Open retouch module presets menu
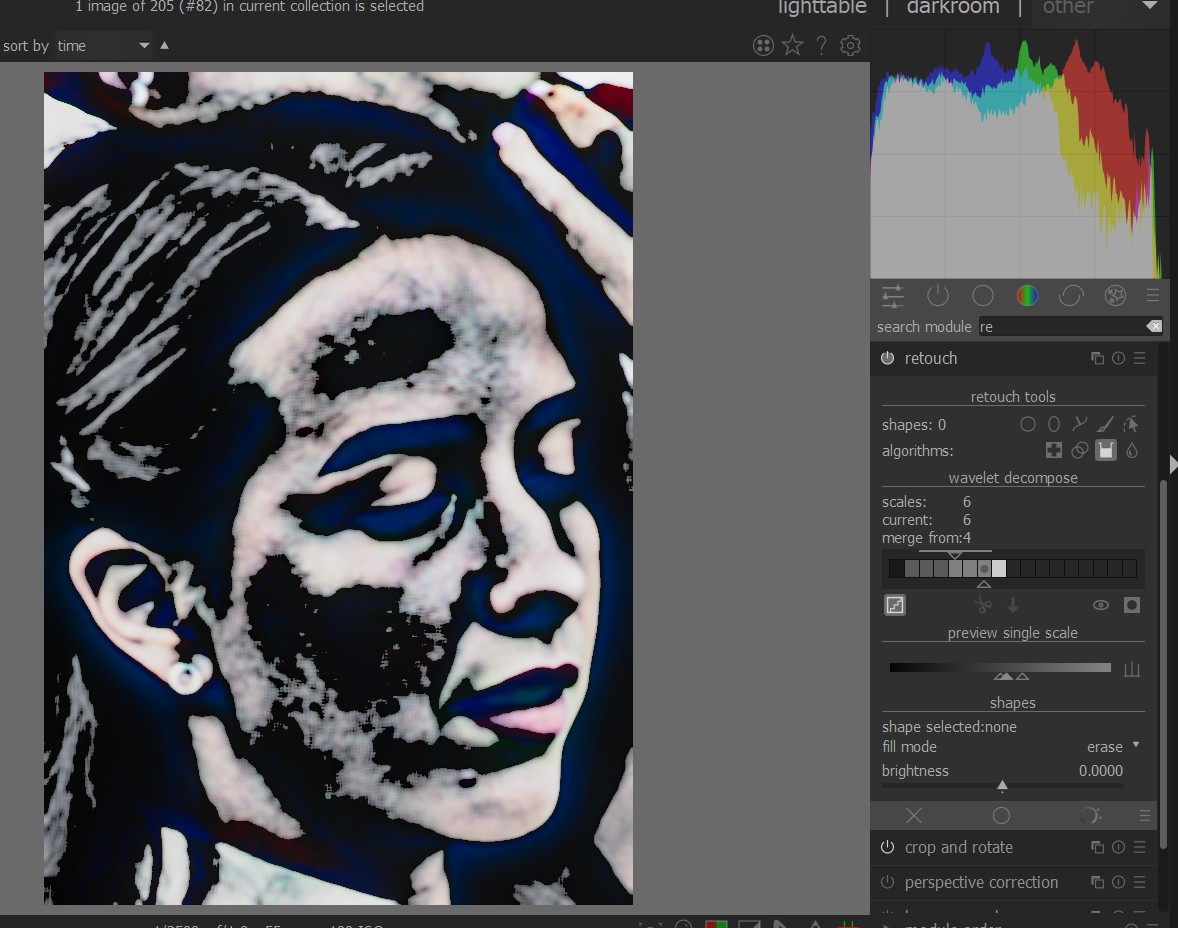Viewport: 1178px width, 928px height. click(x=1140, y=358)
